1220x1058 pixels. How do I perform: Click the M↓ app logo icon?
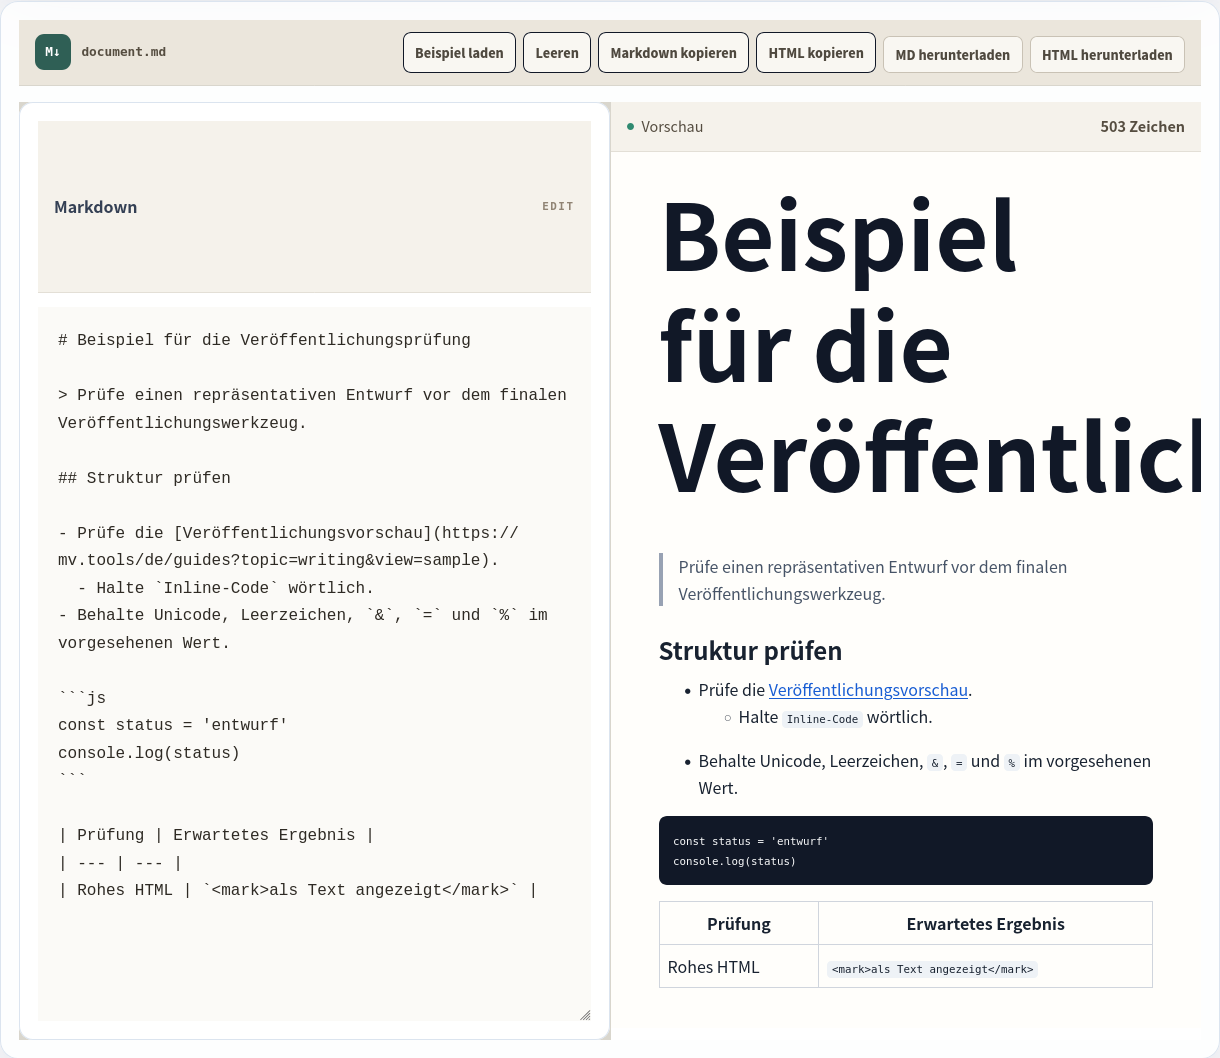point(53,52)
